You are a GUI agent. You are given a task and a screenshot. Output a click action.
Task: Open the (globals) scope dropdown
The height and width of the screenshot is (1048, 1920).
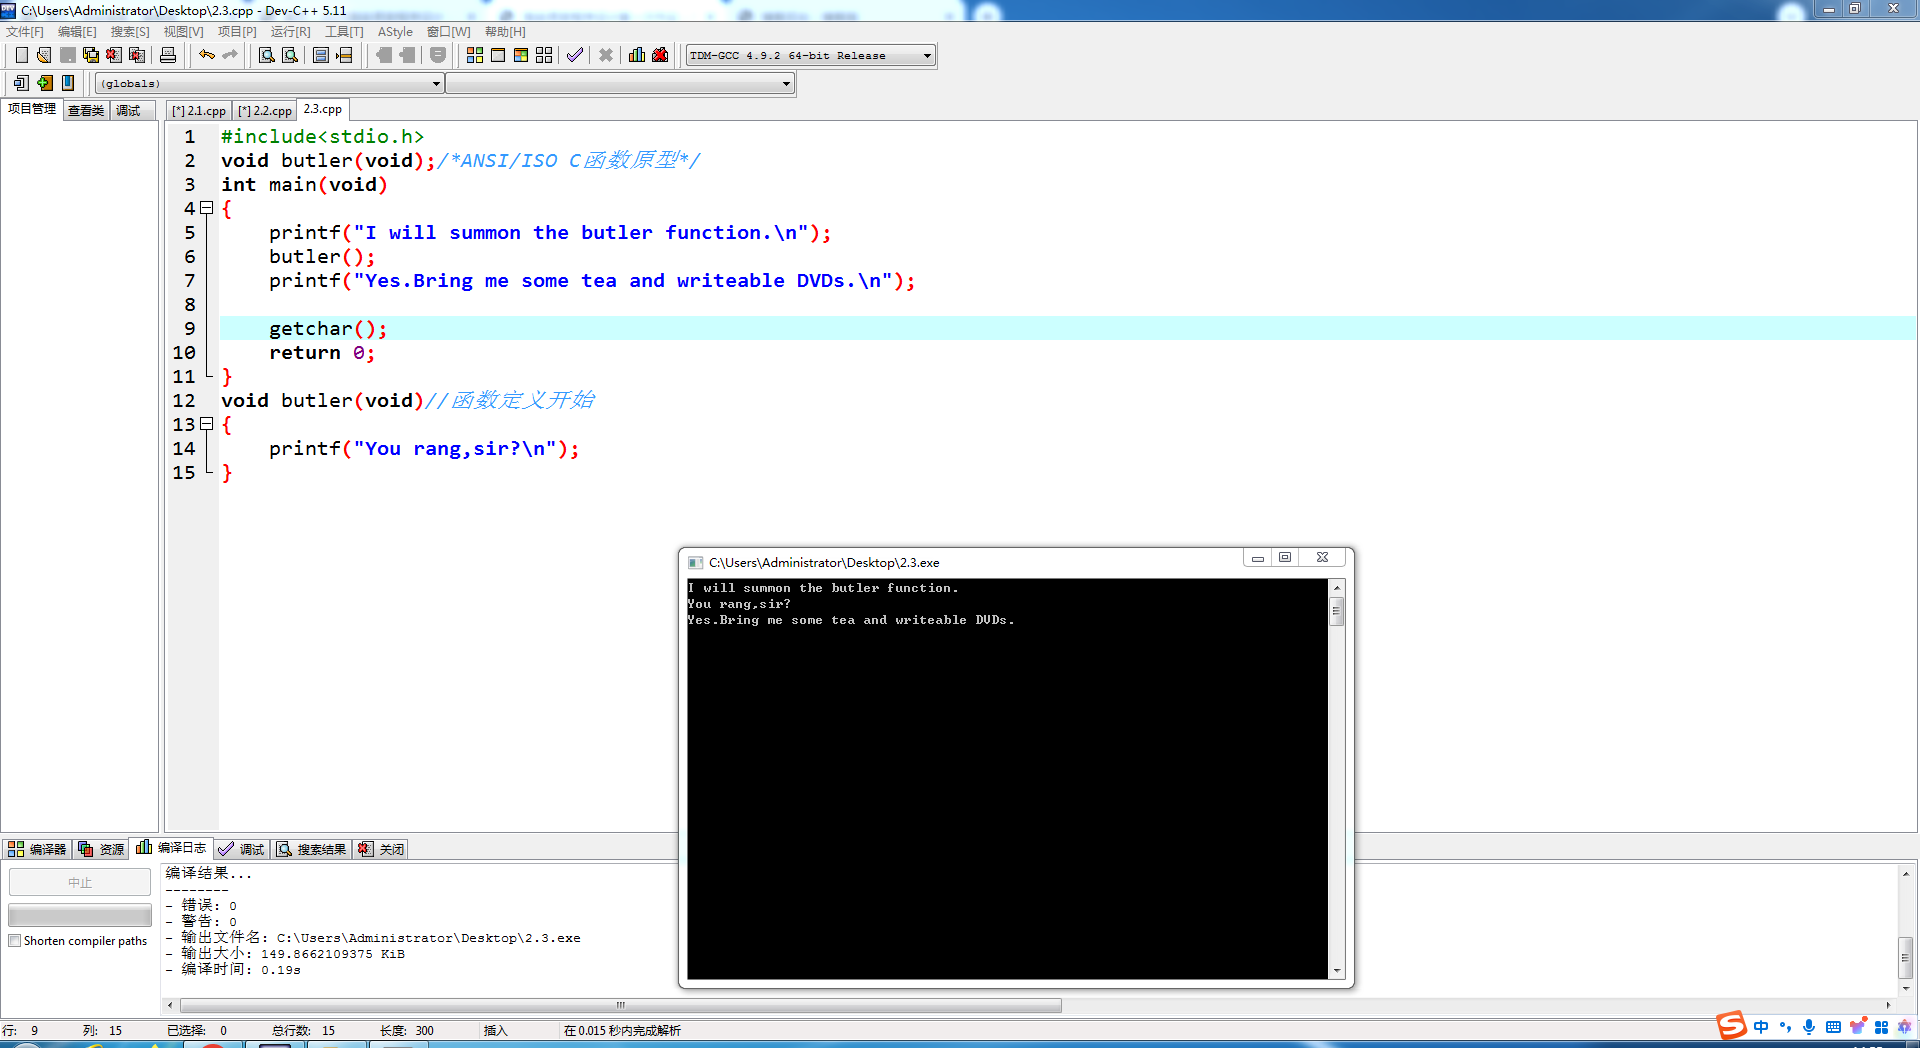436,84
